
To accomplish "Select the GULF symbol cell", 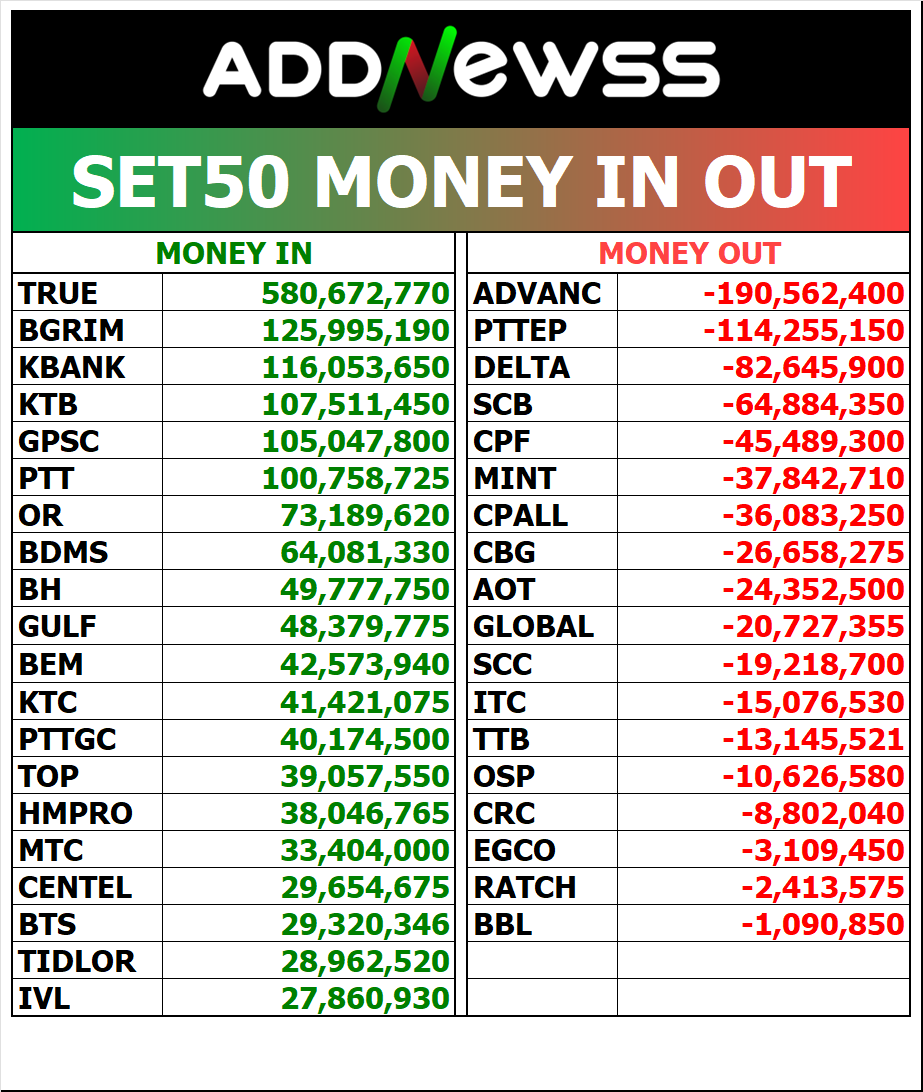I will pos(58,627).
